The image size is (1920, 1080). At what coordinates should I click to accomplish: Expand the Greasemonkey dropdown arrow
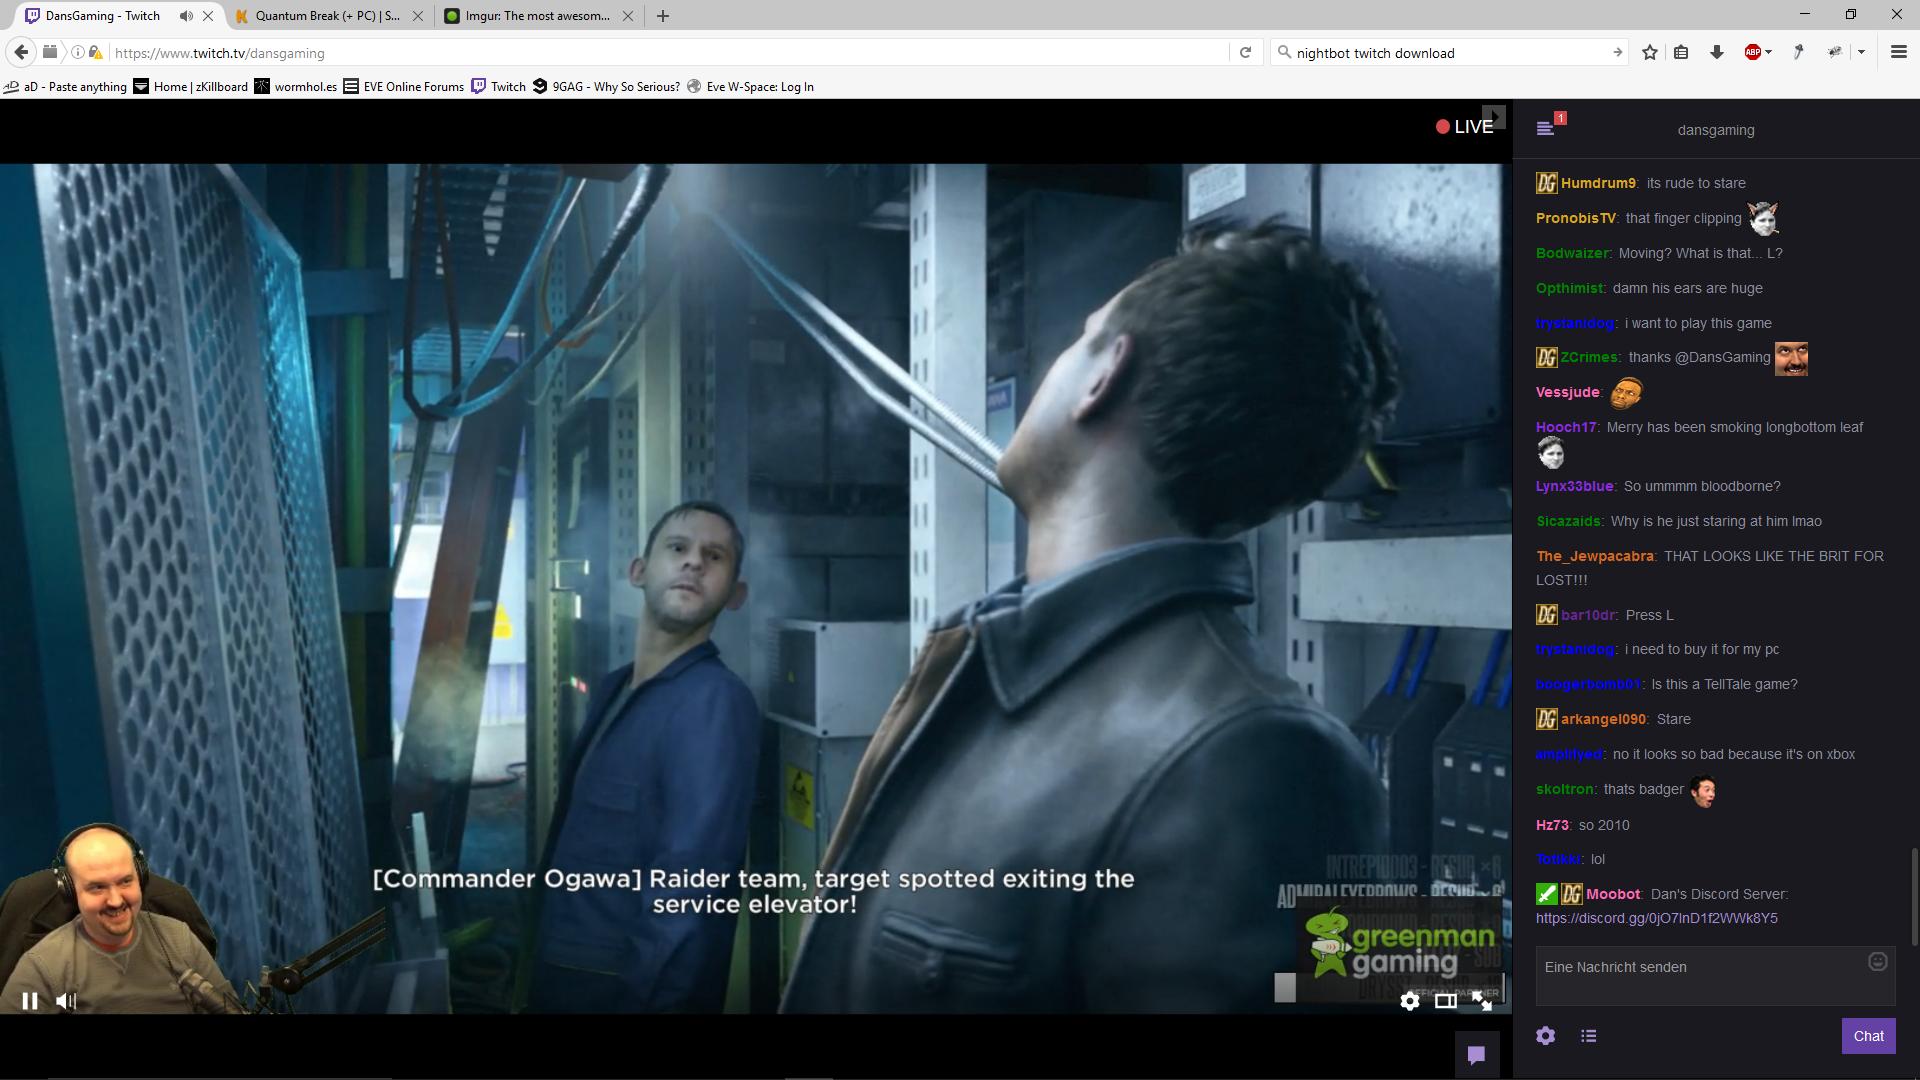click(x=1861, y=53)
